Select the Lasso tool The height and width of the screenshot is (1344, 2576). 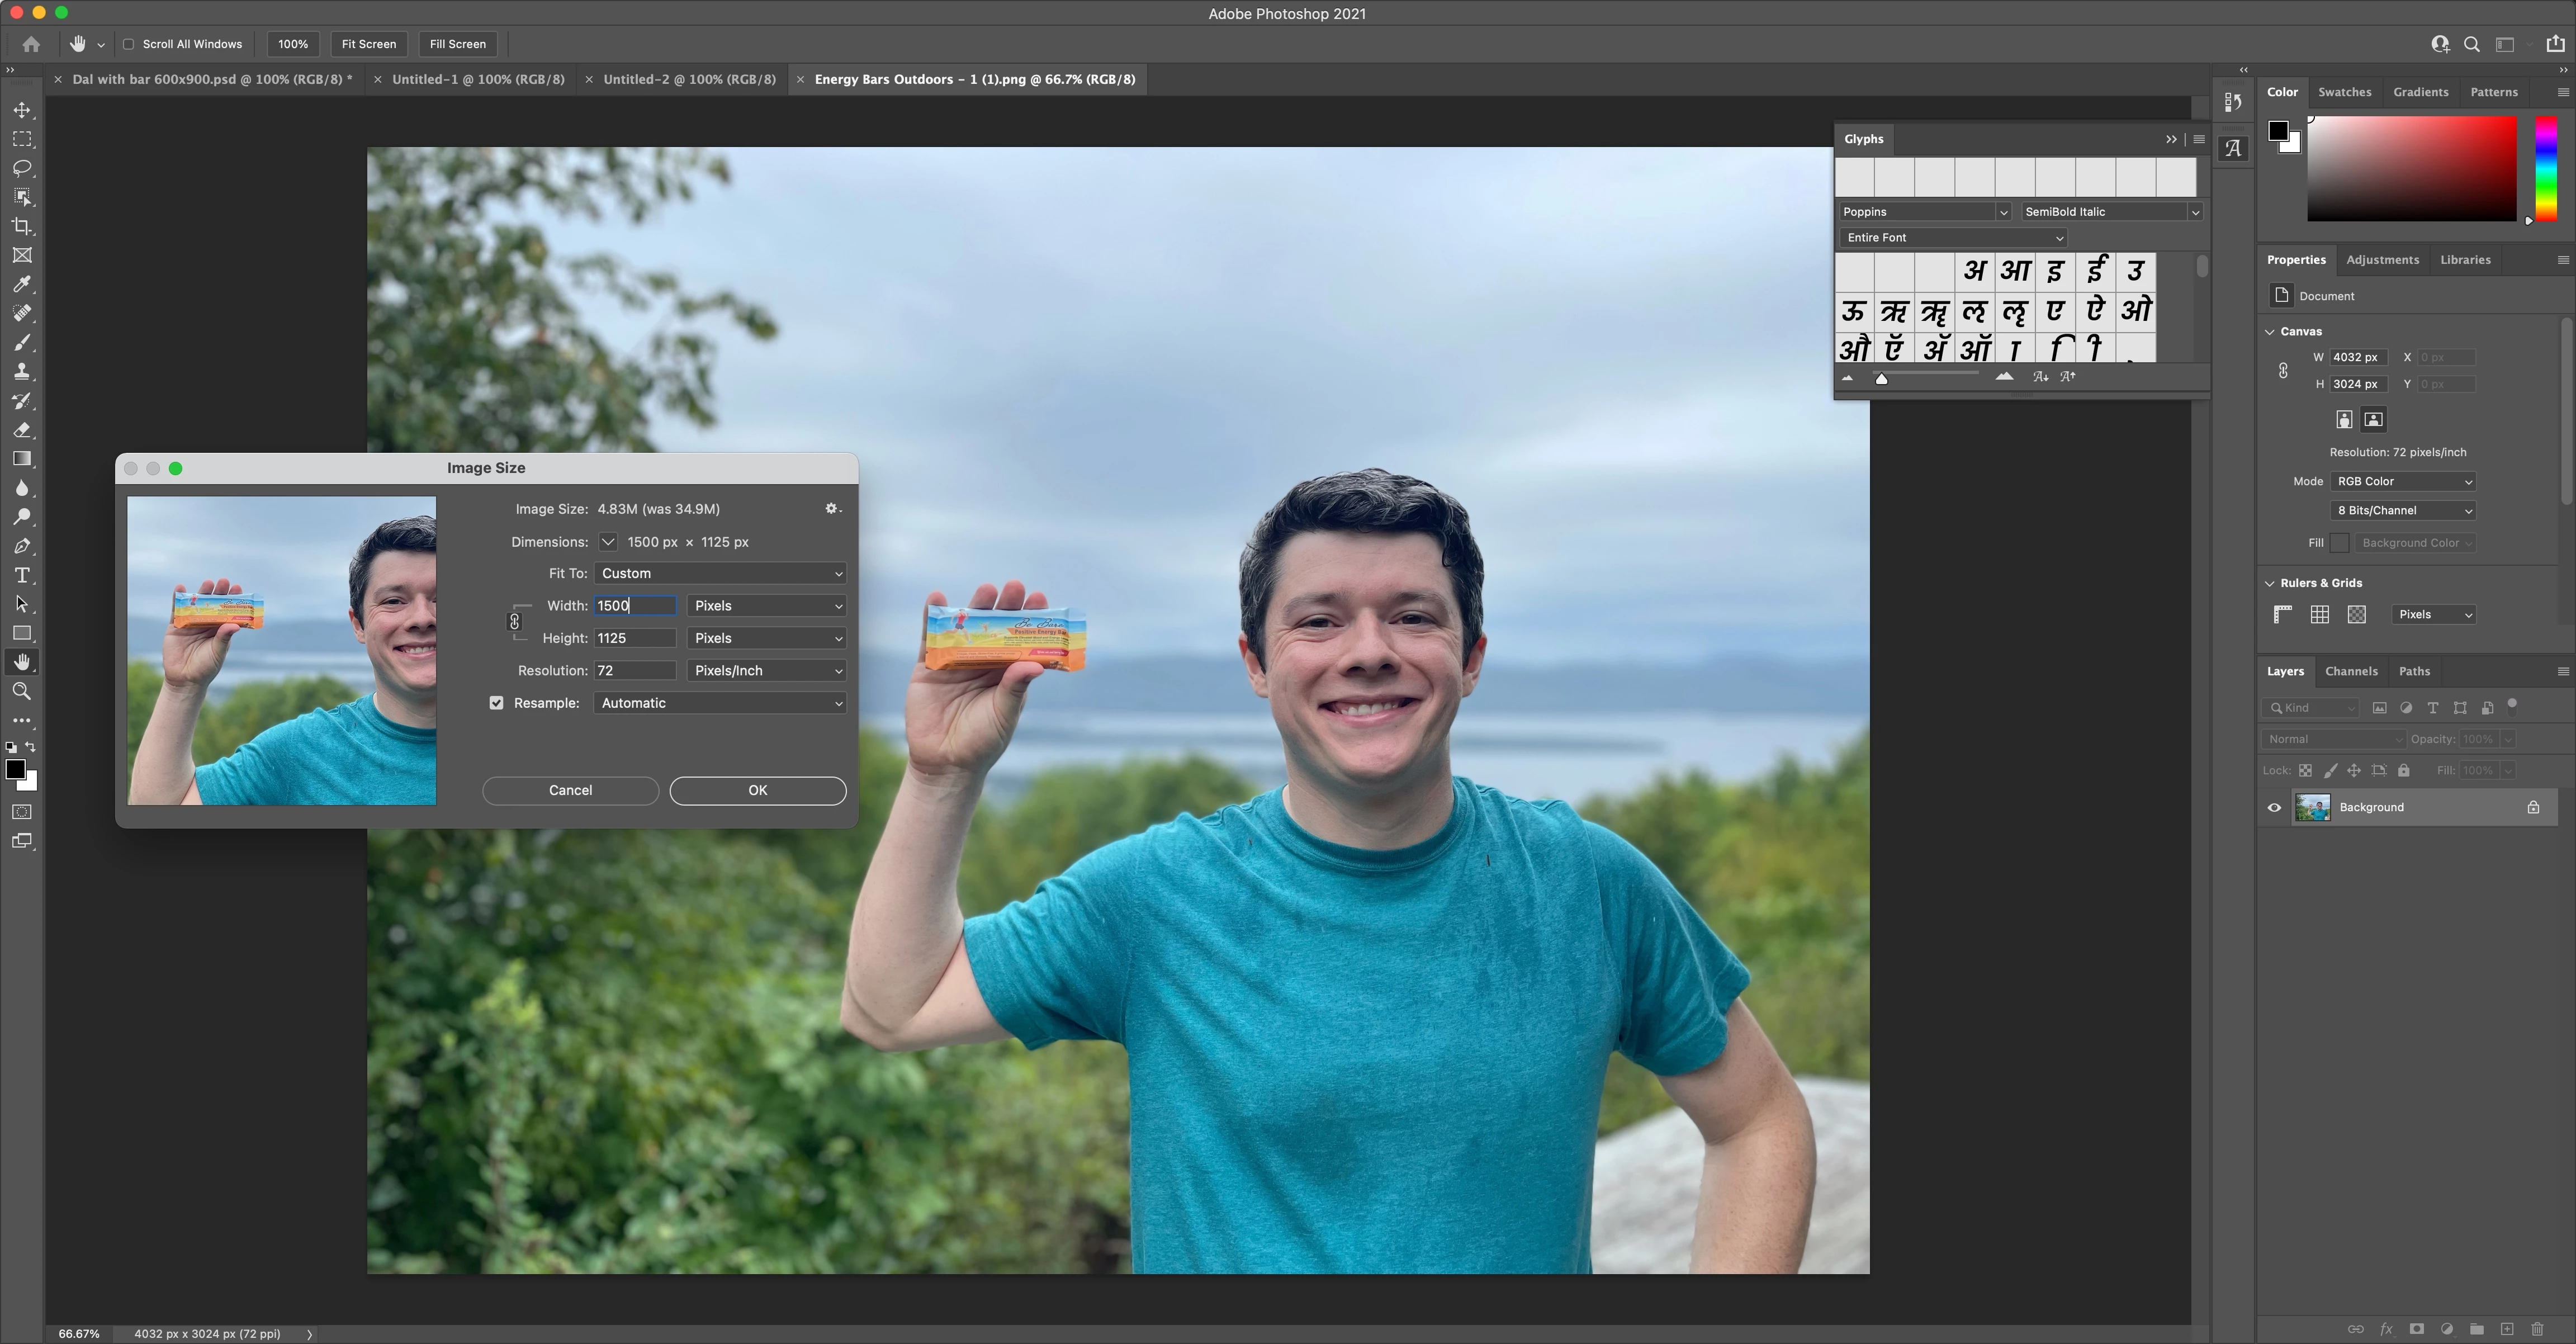22,168
